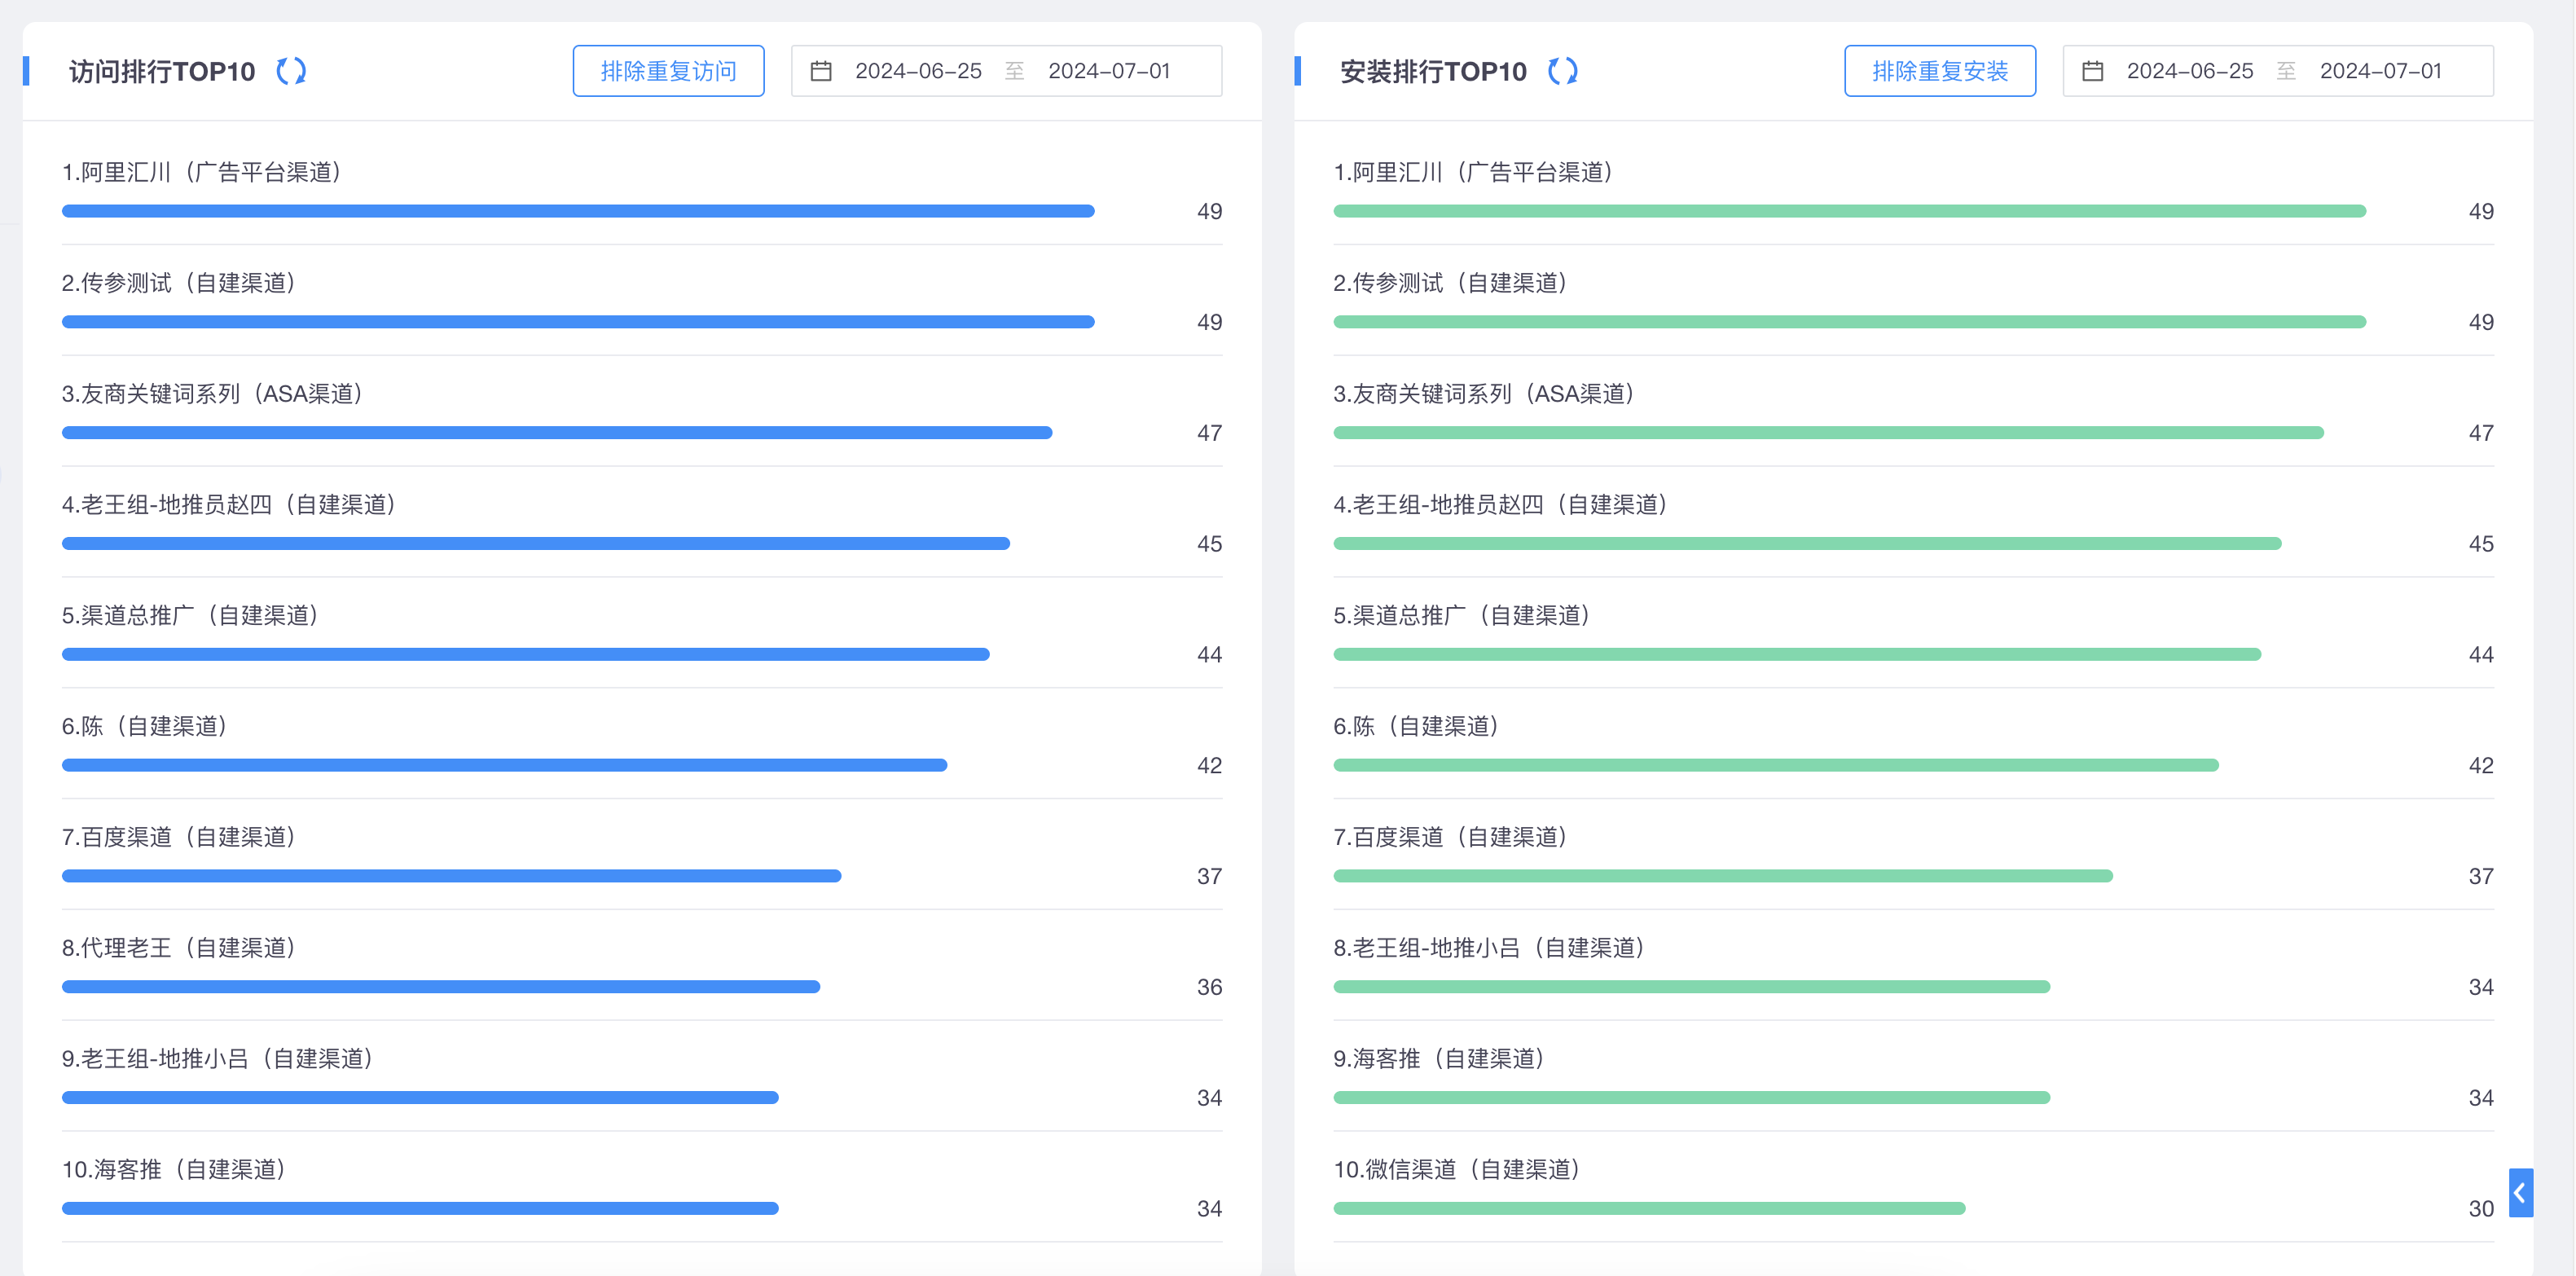Select visit row 10.海客推（自建渠道）
Image resolution: width=2576 pixels, height=1276 pixels.
642,1189
